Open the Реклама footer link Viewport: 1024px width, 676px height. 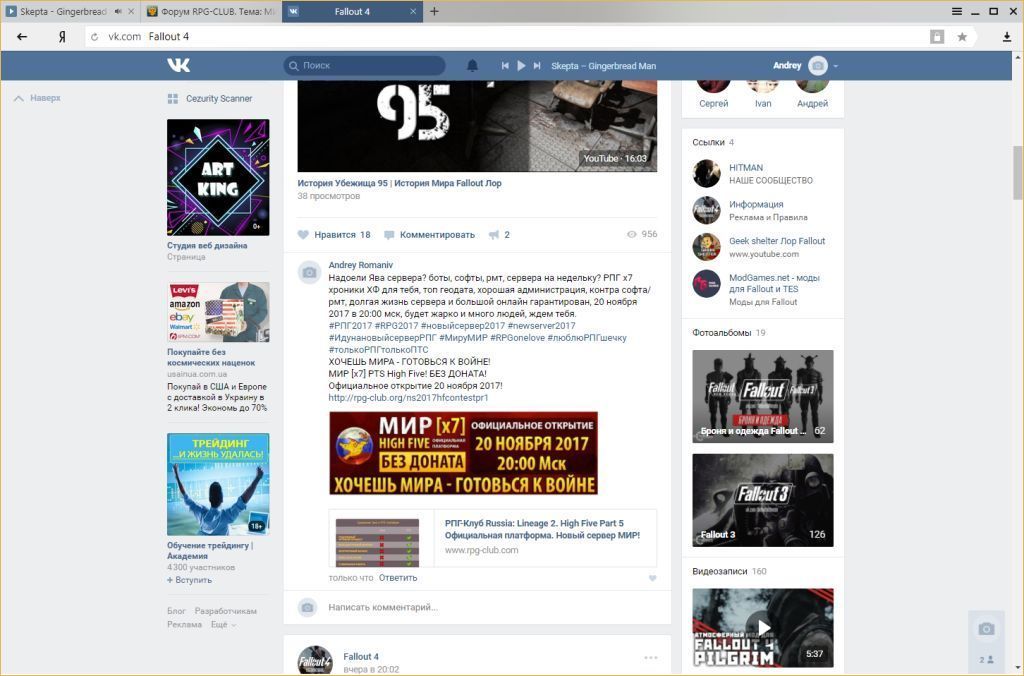click(x=184, y=624)
